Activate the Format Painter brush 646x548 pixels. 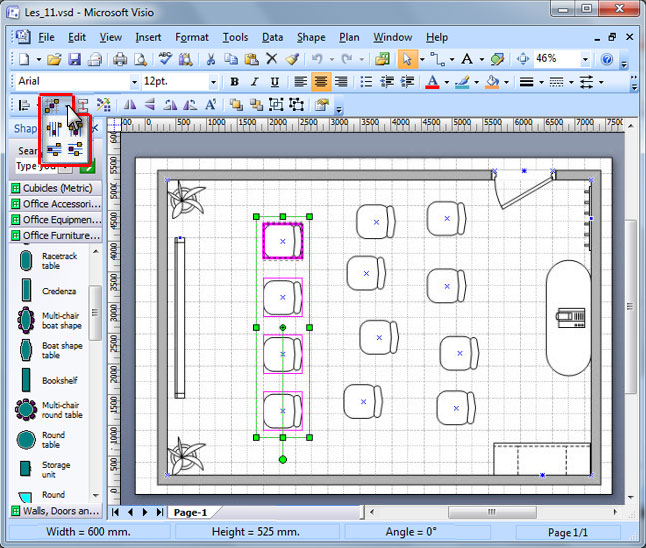point(292,59)
